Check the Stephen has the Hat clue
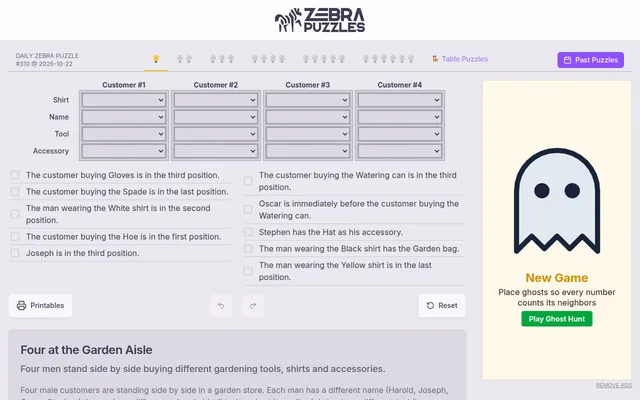 click(248, 232)
